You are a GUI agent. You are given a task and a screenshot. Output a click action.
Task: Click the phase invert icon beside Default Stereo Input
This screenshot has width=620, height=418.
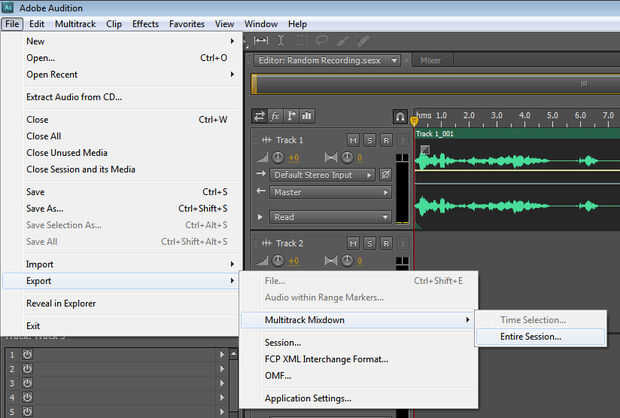386,175
